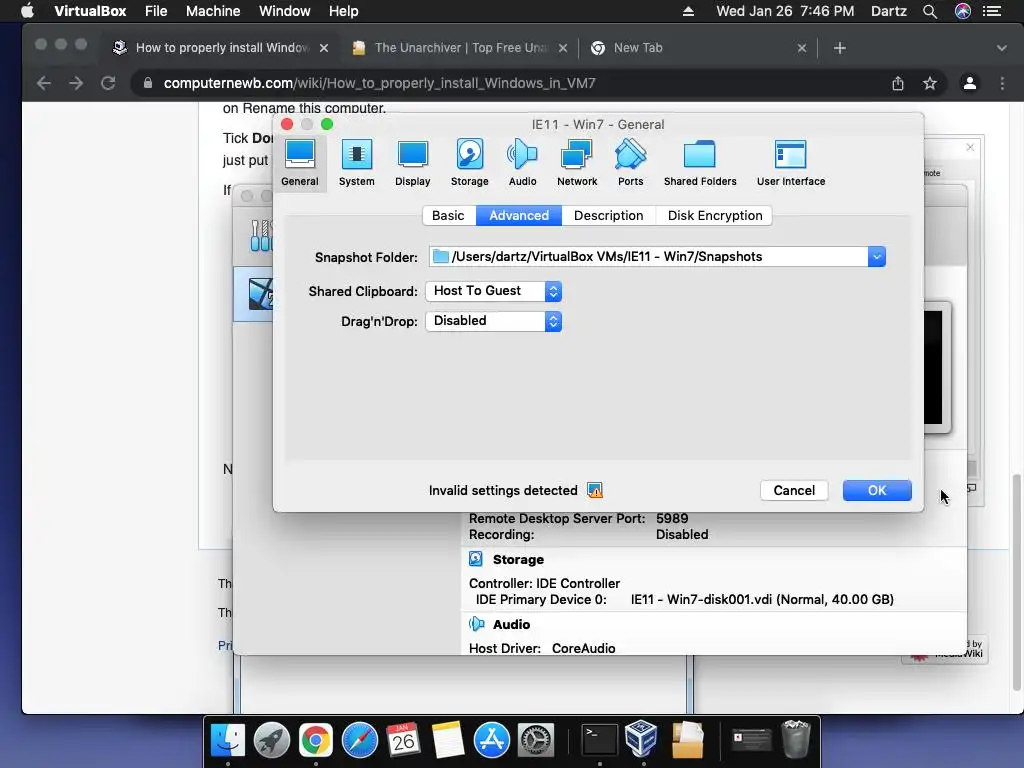Open Launchpad from the Dock

pos(272,741)
